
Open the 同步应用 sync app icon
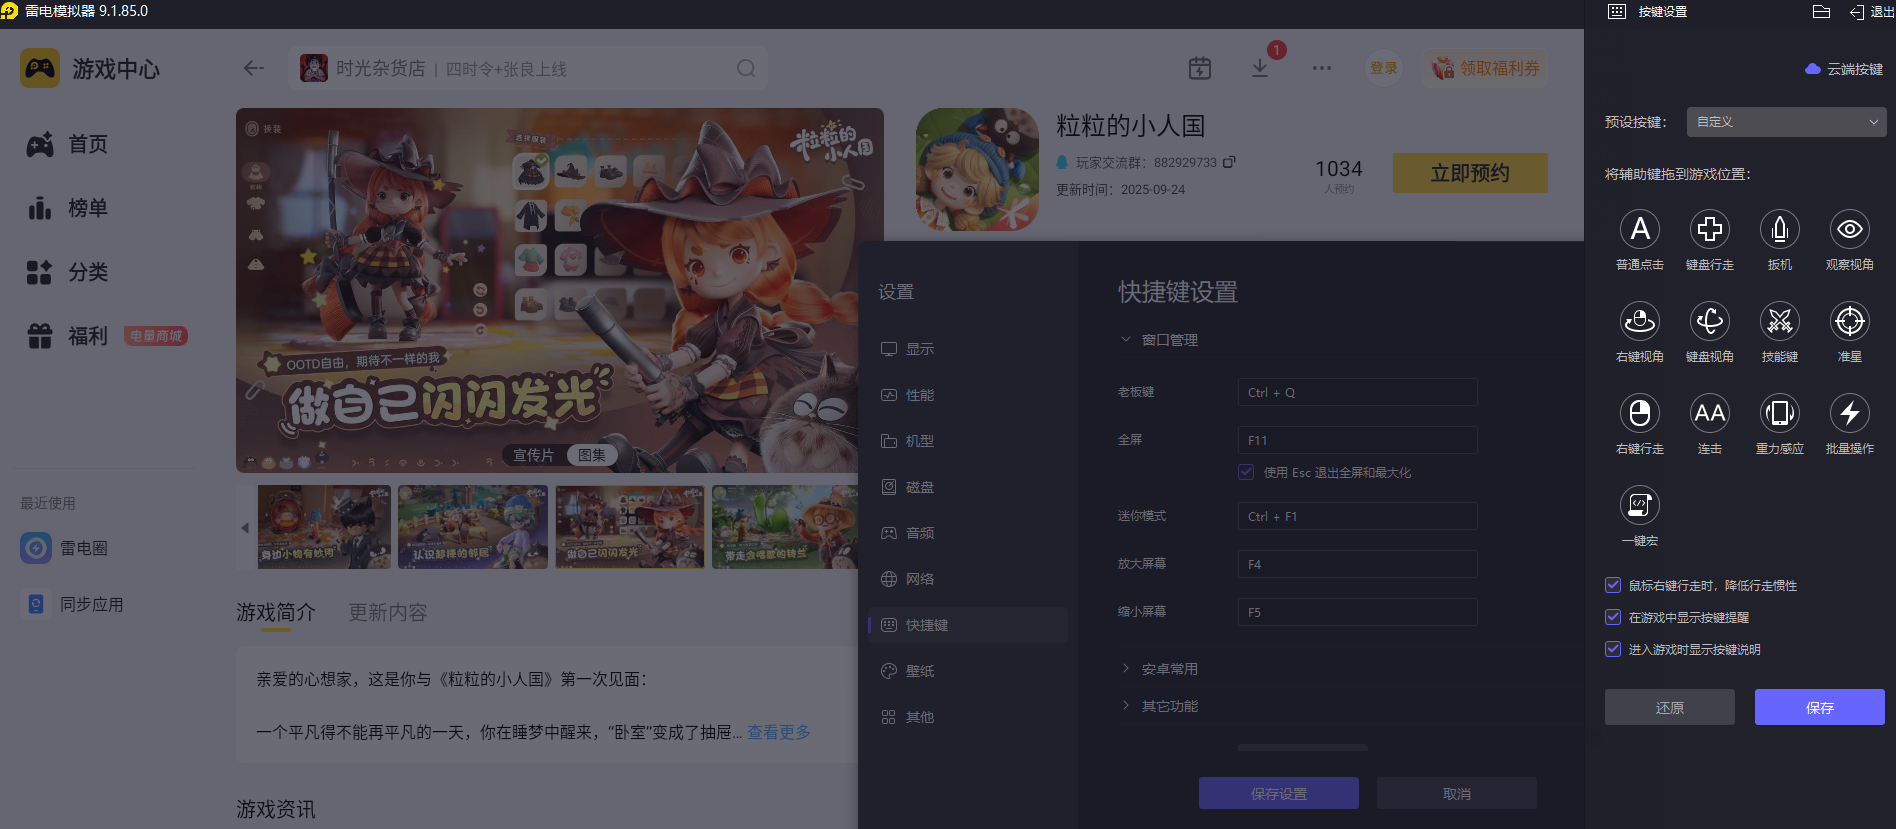[x=36, y=604]
